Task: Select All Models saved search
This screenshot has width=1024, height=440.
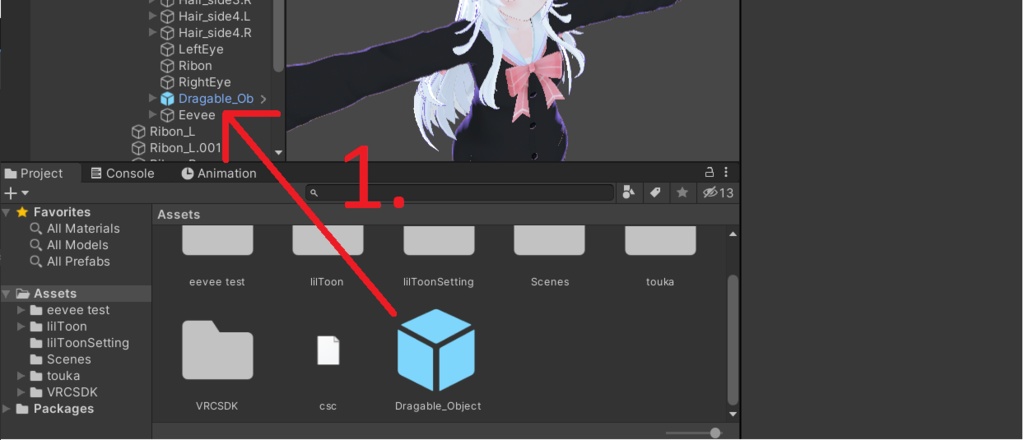Action: click(x=77, y=245)
